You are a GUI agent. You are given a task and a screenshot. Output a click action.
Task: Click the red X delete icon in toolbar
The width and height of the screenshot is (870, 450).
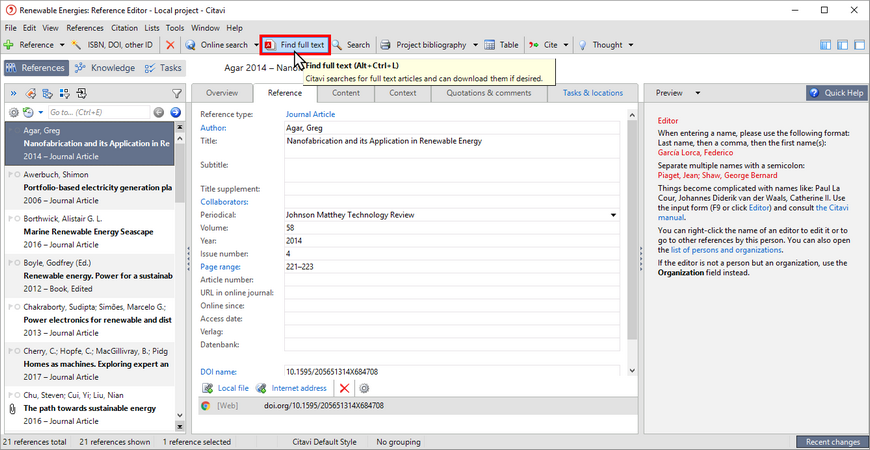(x=170, y=45)
